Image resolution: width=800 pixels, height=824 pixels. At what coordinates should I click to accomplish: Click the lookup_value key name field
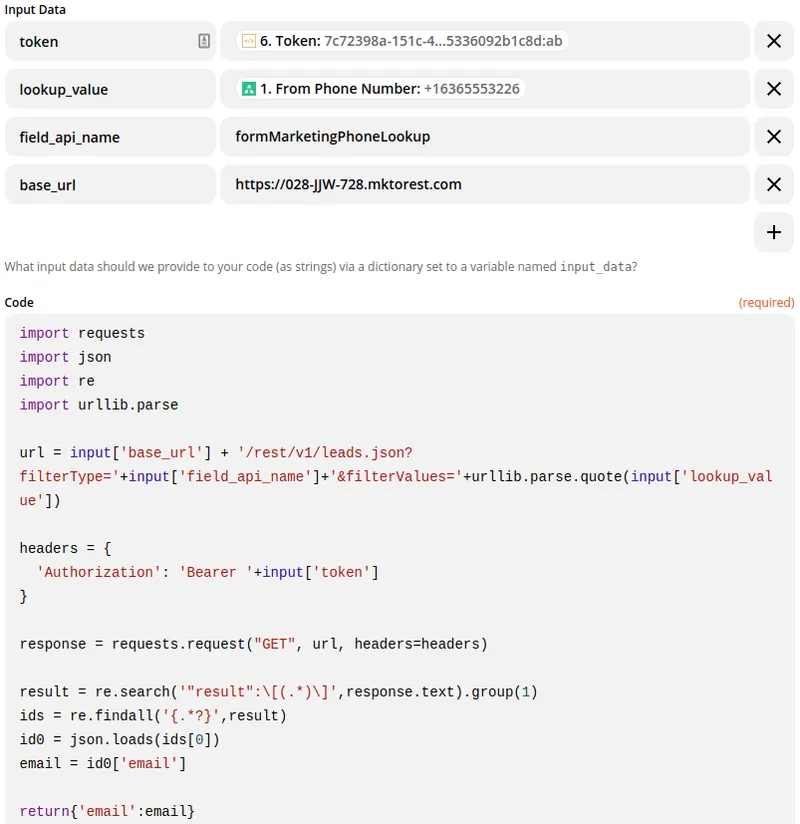point(100,88)
